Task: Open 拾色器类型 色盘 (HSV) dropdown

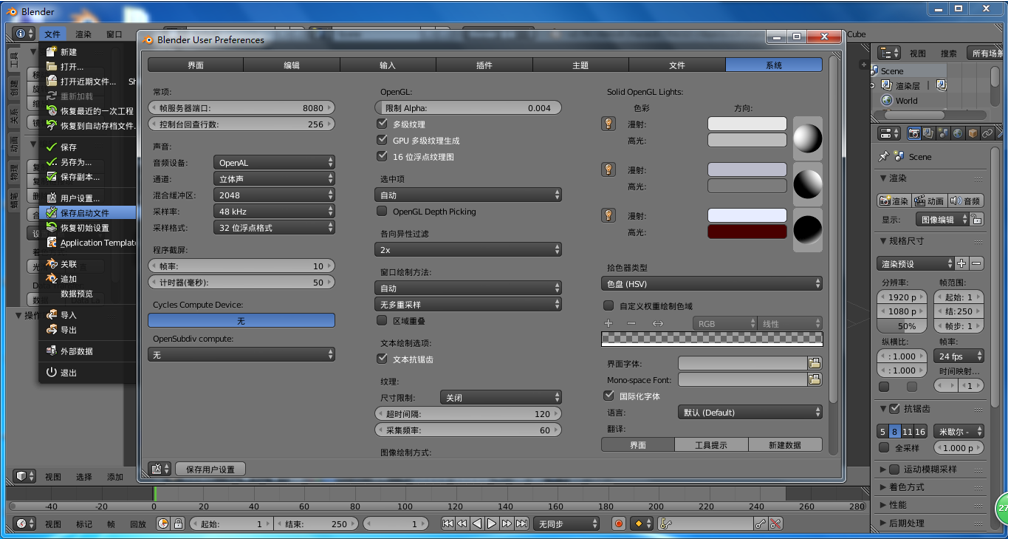Action: click(712, 284)
